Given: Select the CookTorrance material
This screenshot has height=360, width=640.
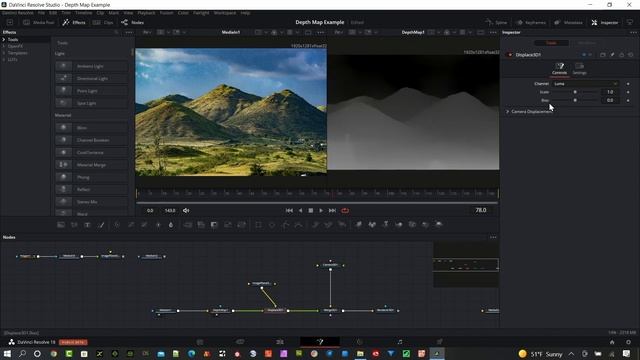Looking at the screenshot, I should tap(91, 152).
